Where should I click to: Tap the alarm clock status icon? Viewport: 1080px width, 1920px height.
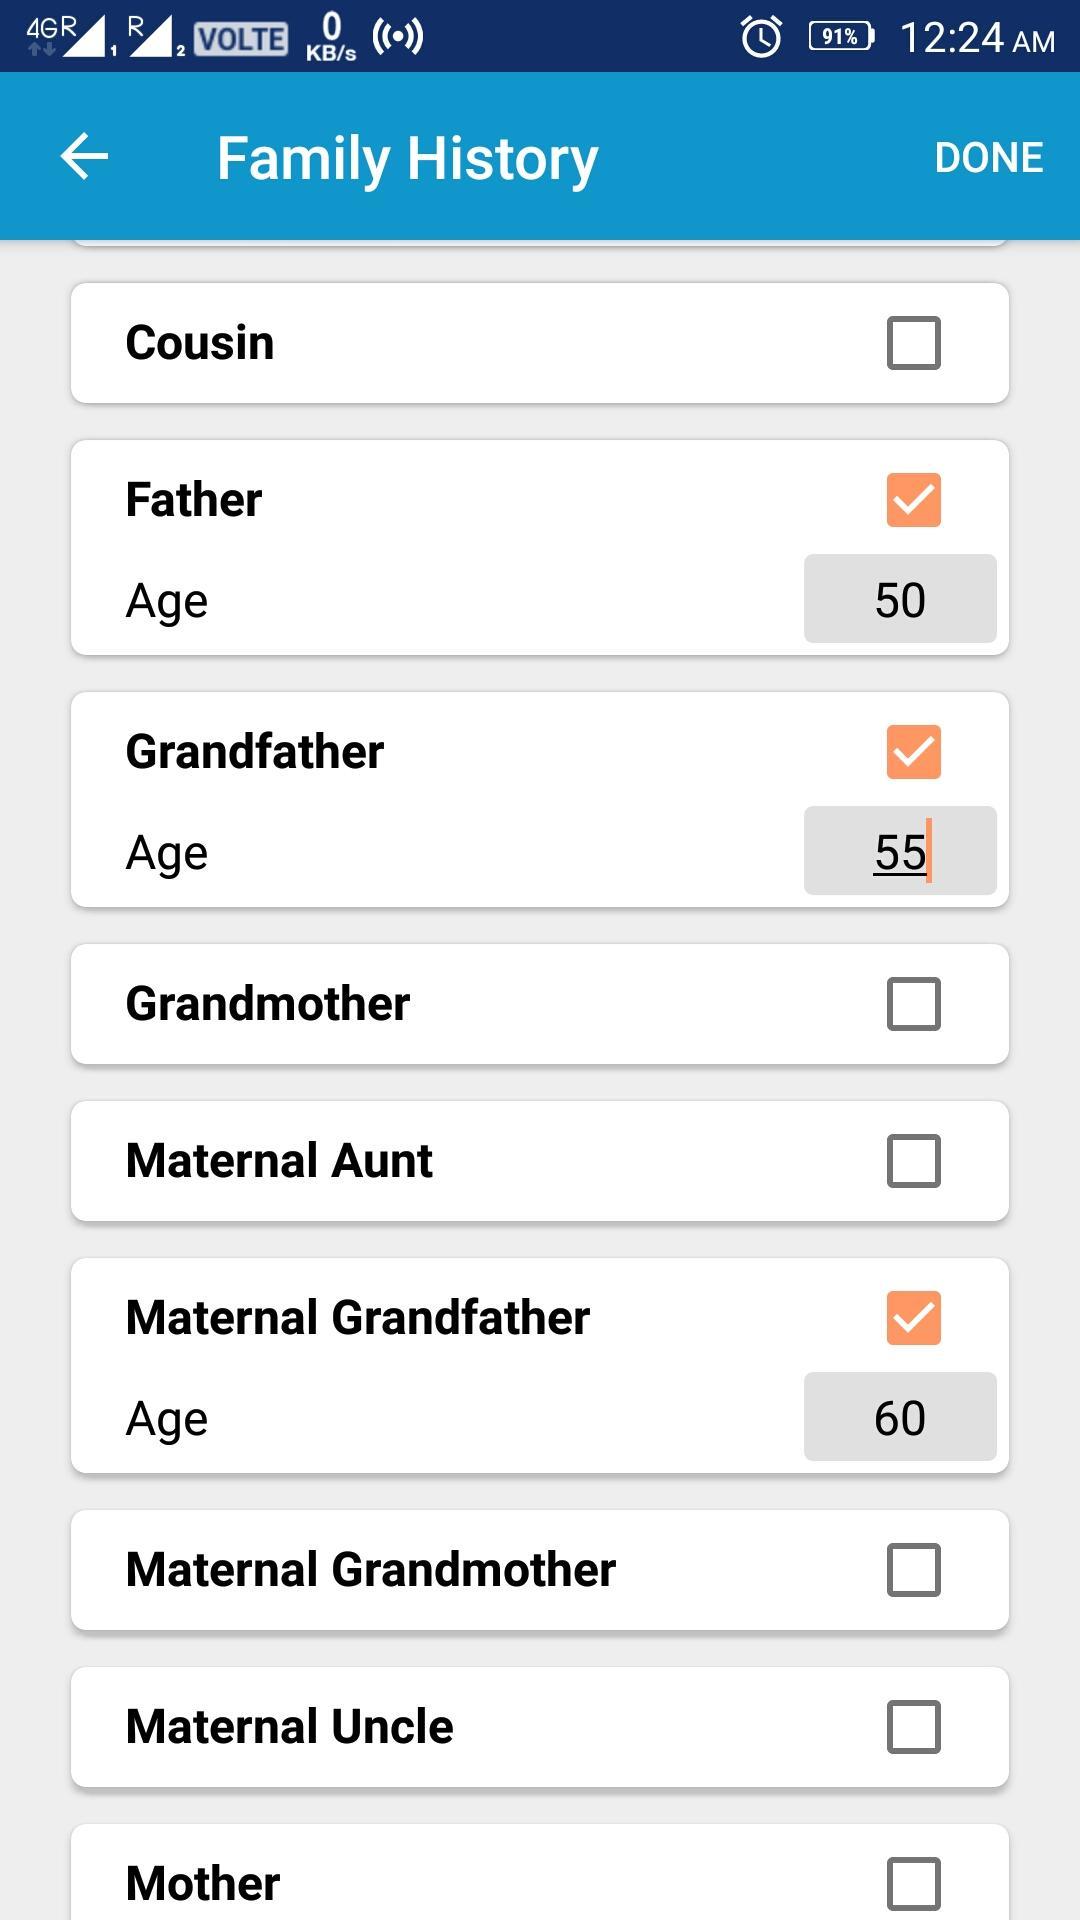click(761, 37)
